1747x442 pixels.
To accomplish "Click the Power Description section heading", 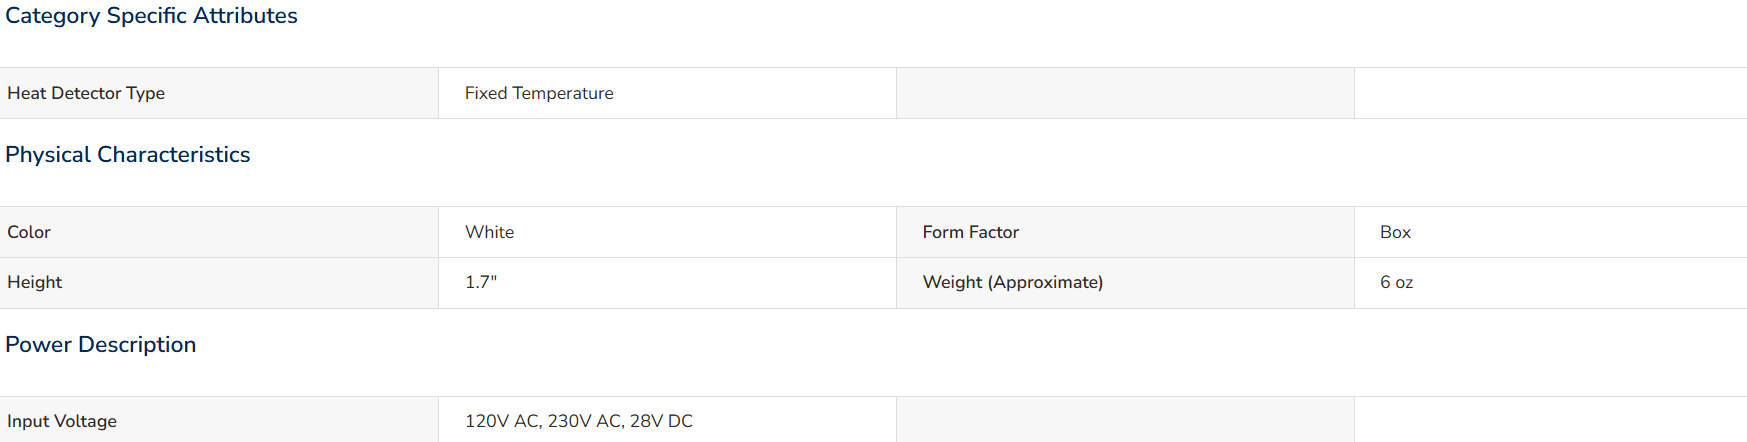I will pyautogui.click(x=101, y=345).
